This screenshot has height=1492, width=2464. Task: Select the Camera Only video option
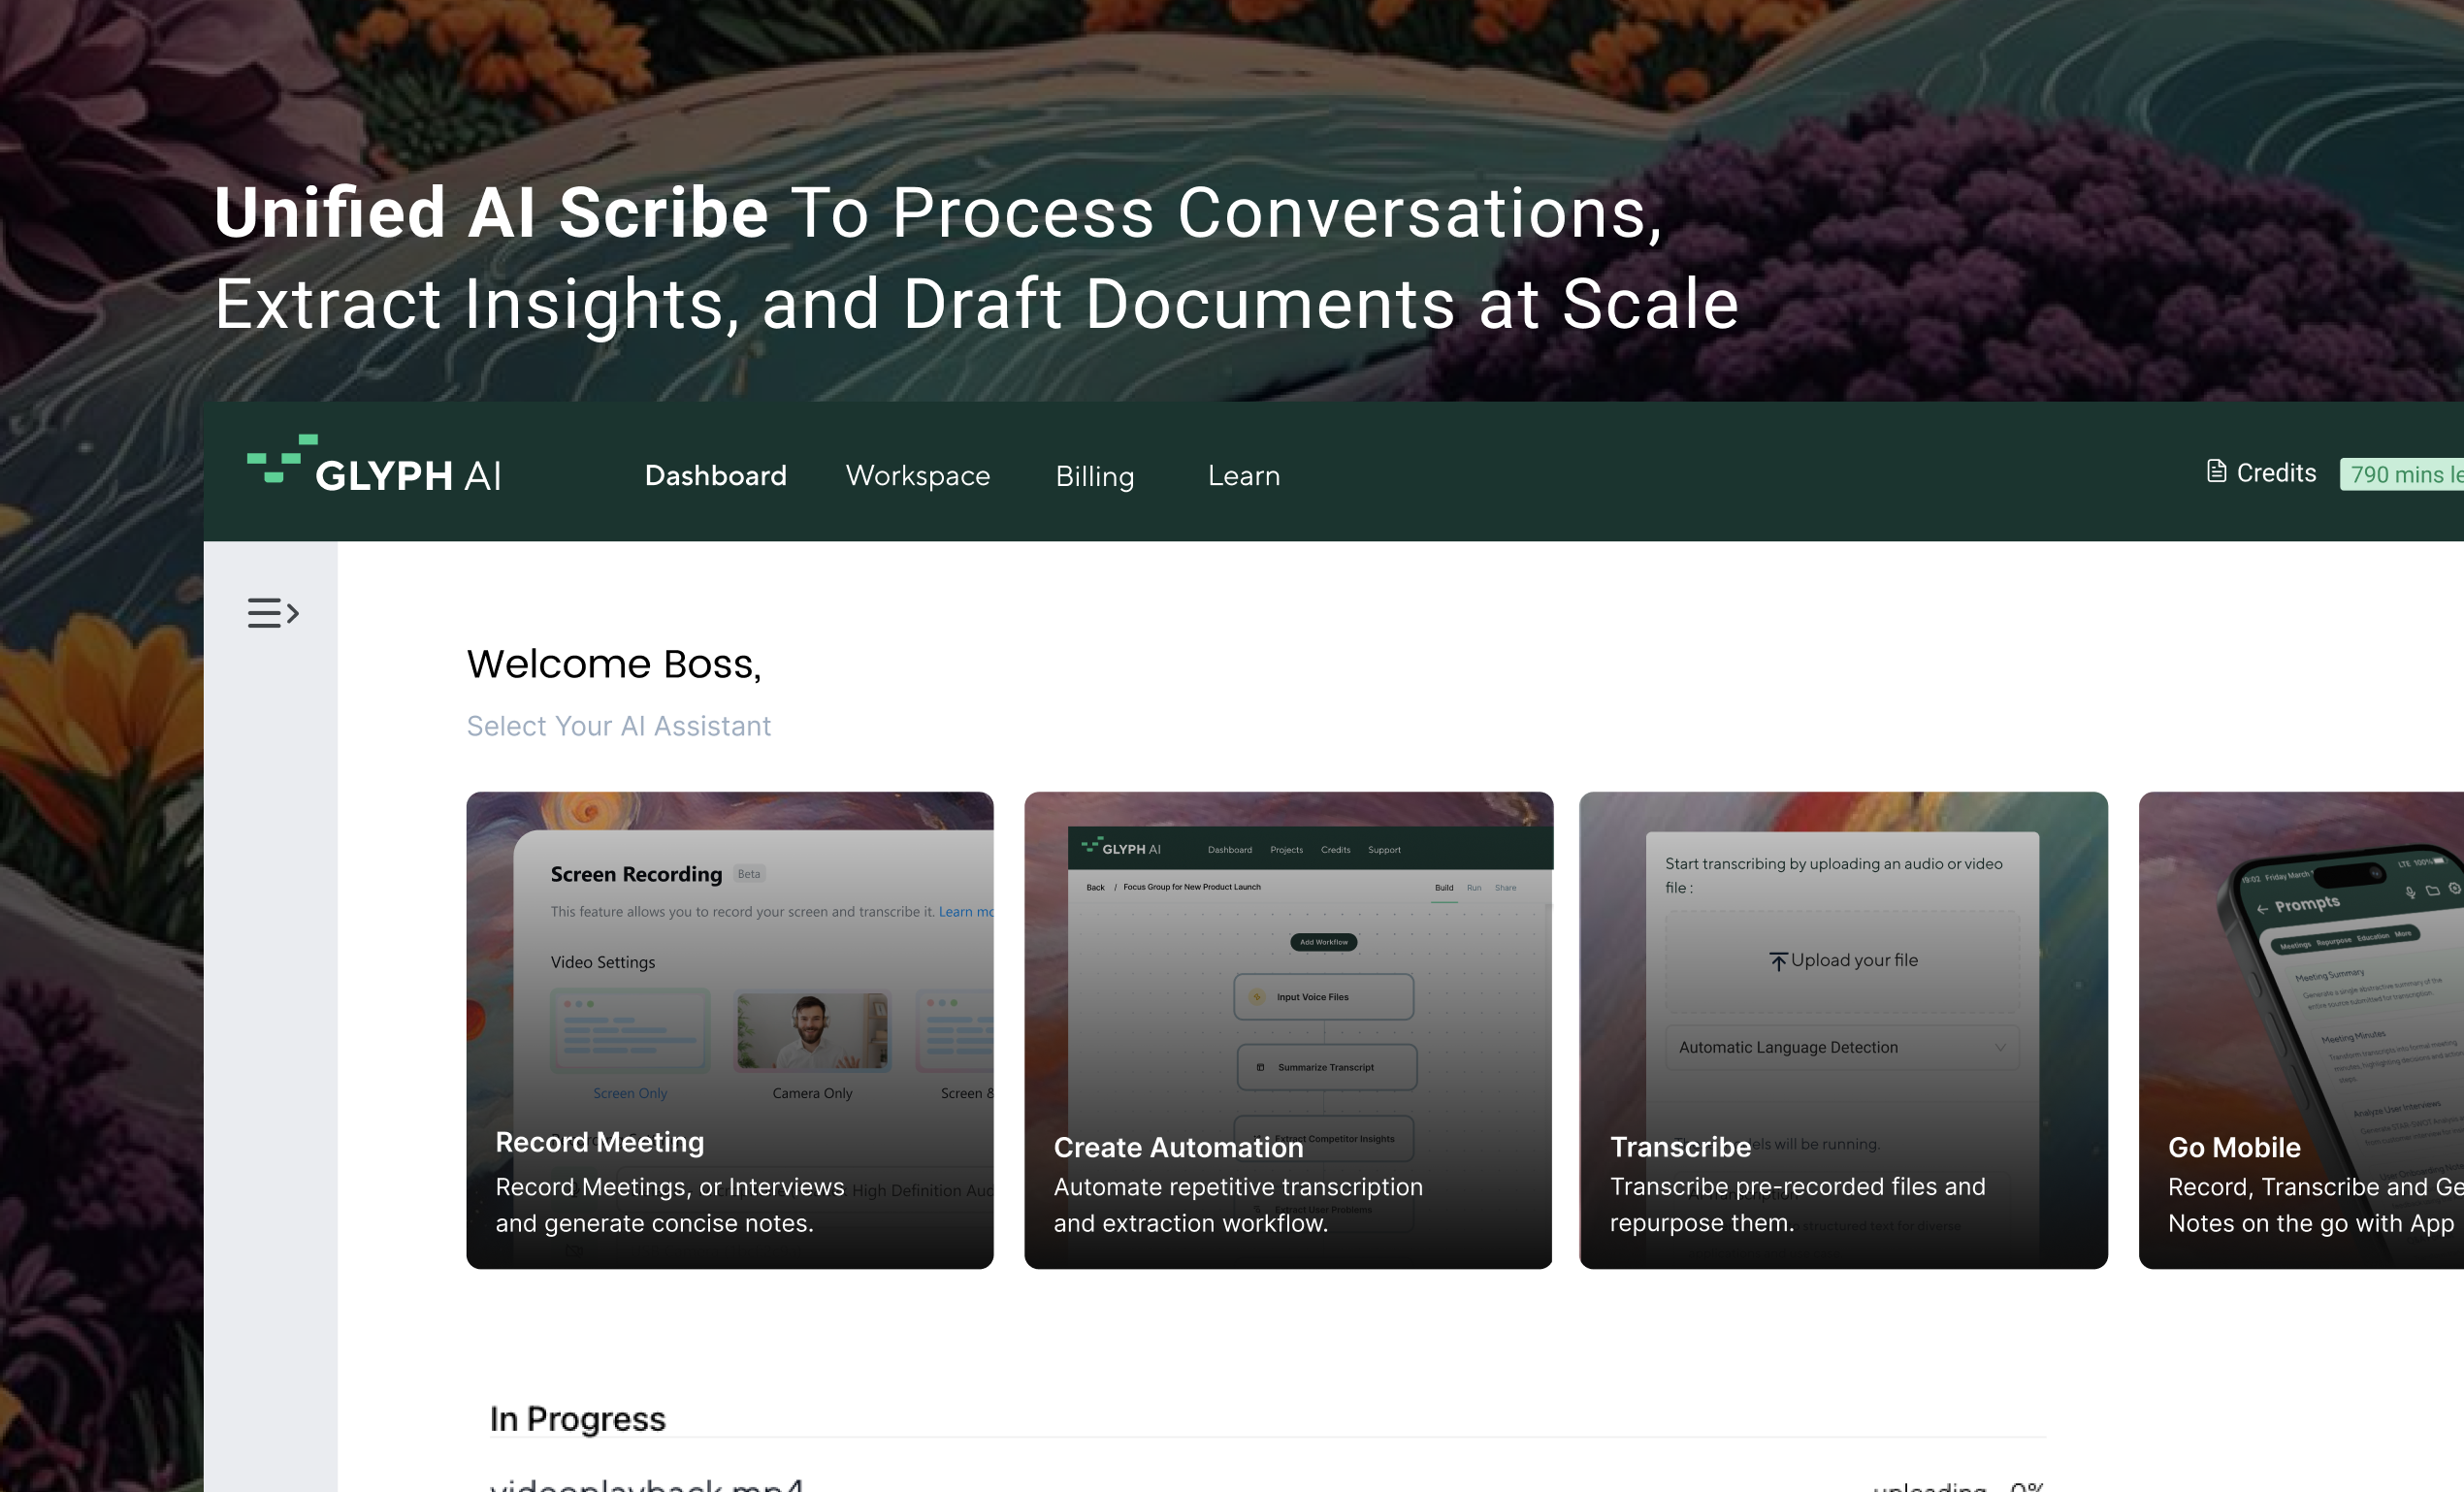click(811, 1032)
